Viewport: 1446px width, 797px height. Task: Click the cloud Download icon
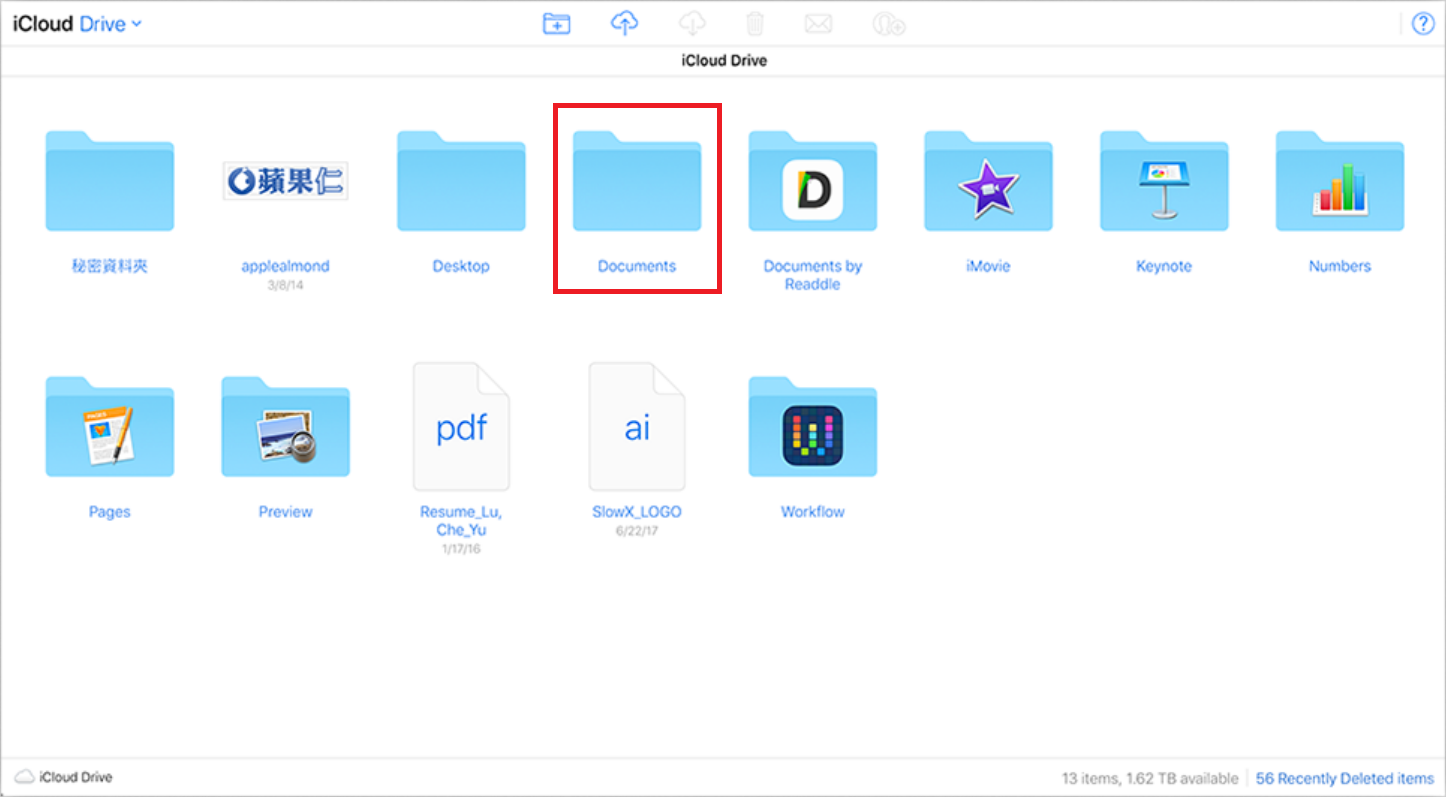(692, 24)
